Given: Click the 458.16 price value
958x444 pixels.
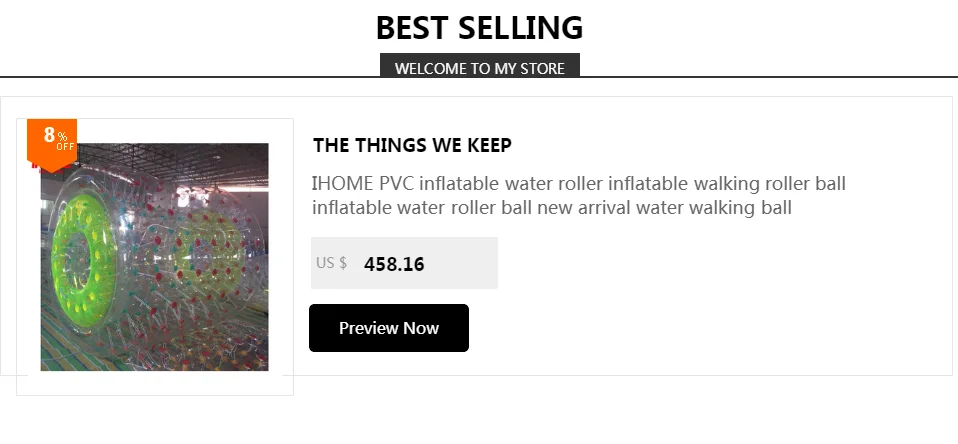Looking at the screenshot, I should pyautogui.click(x=394, y=264).
